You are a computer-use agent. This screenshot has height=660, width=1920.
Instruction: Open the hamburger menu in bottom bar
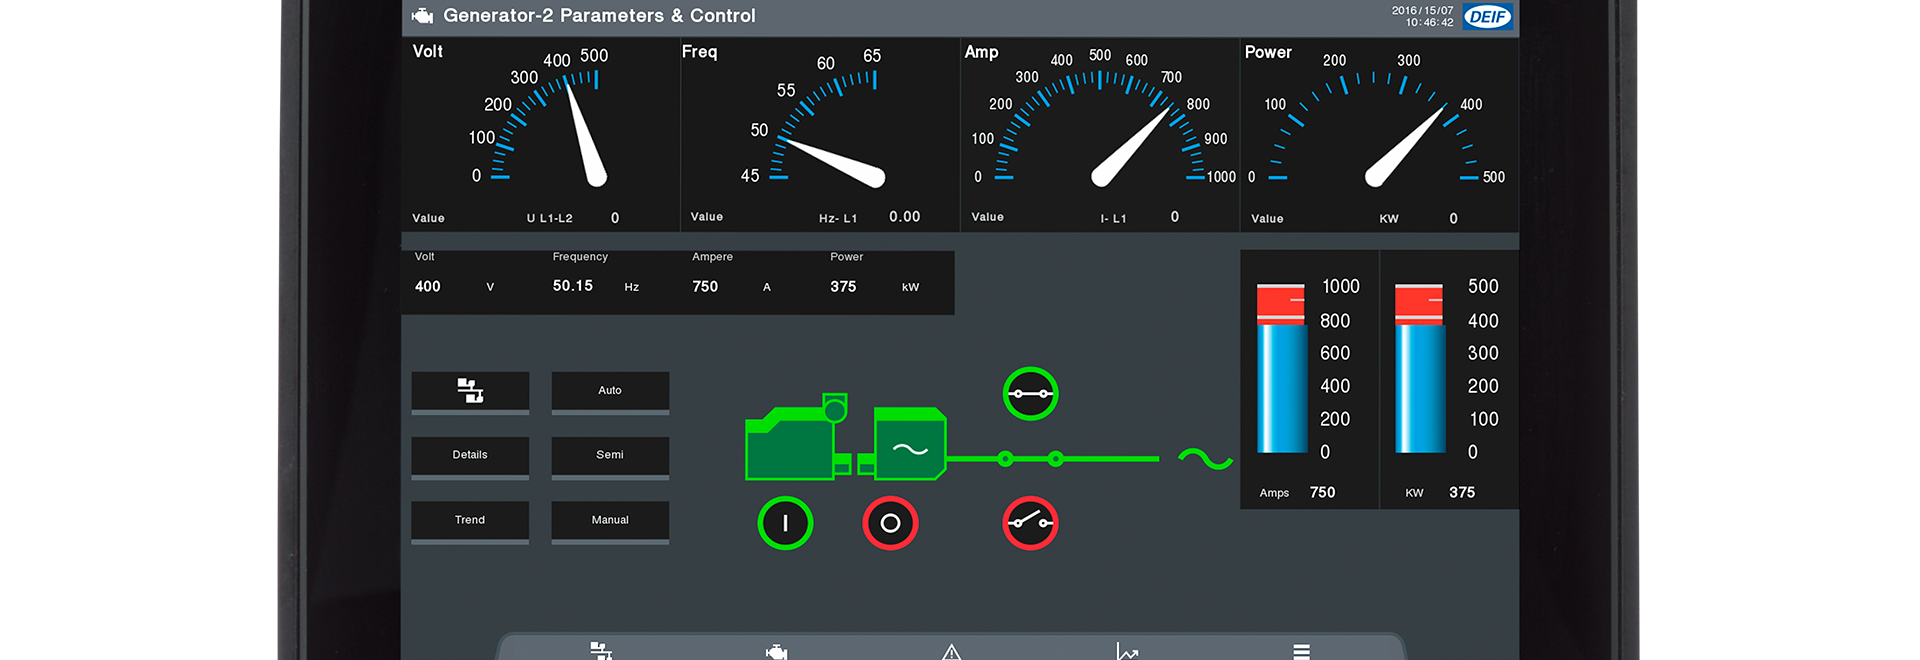pyautogui.click(x=1301, y=652)
